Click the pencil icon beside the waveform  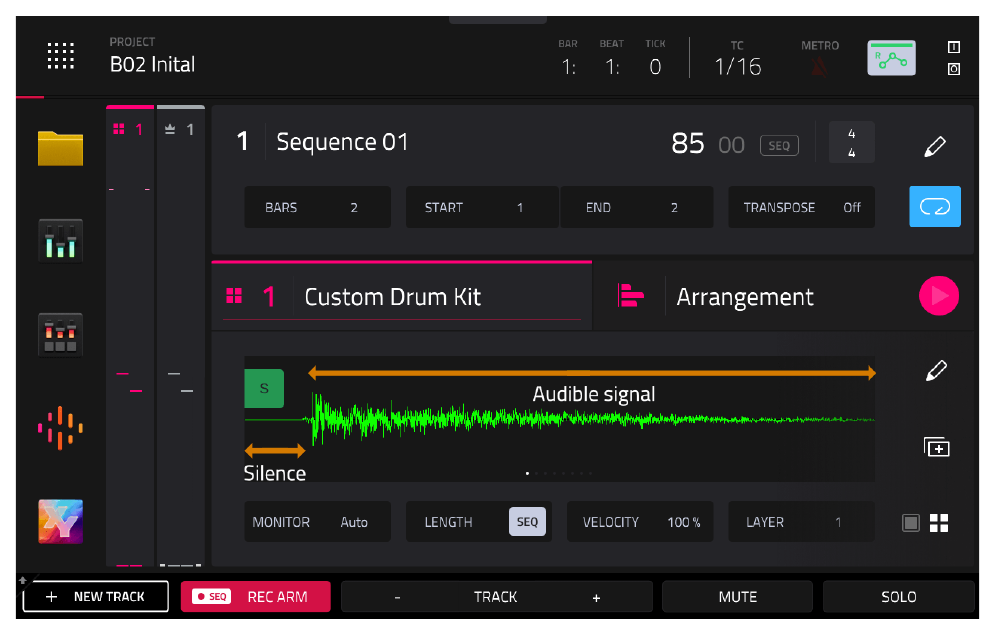[x=936, y=370]
